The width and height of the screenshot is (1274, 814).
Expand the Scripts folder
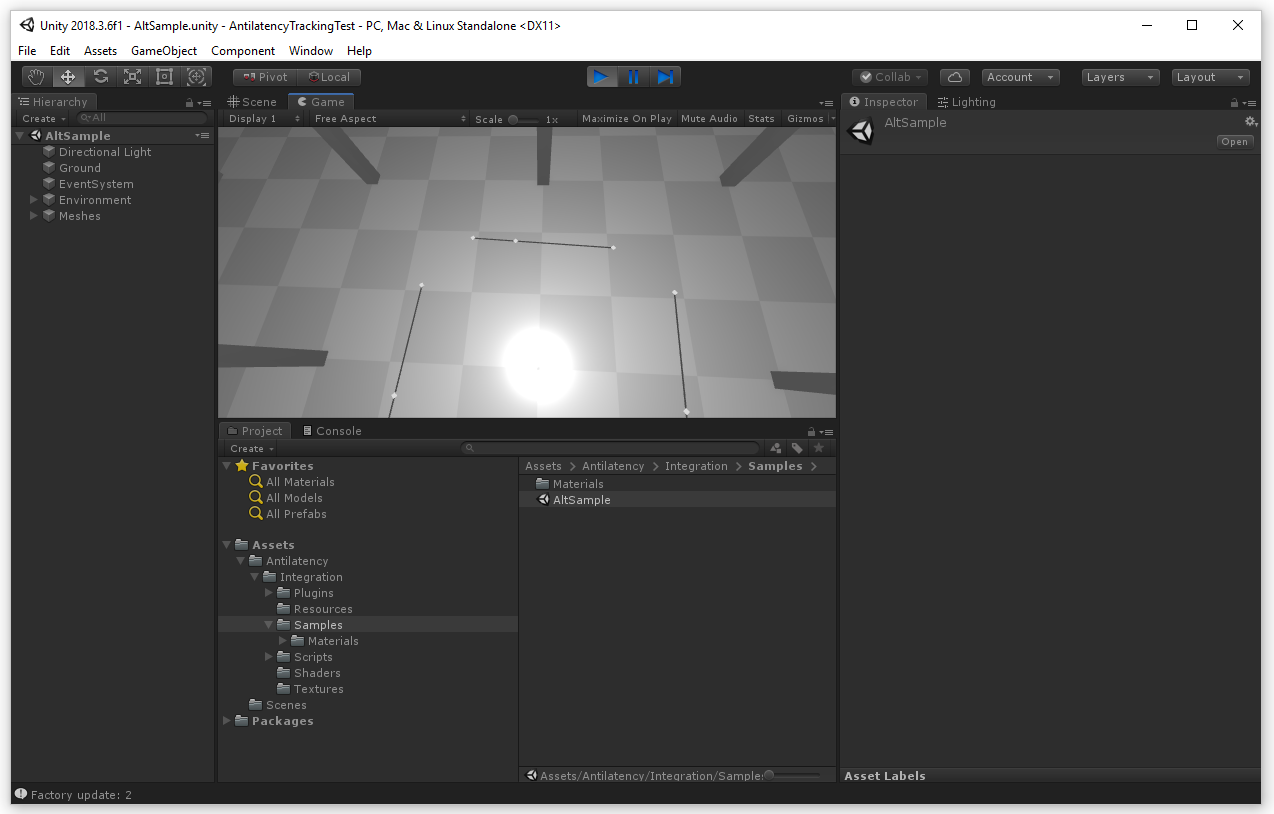pos(269,657)
